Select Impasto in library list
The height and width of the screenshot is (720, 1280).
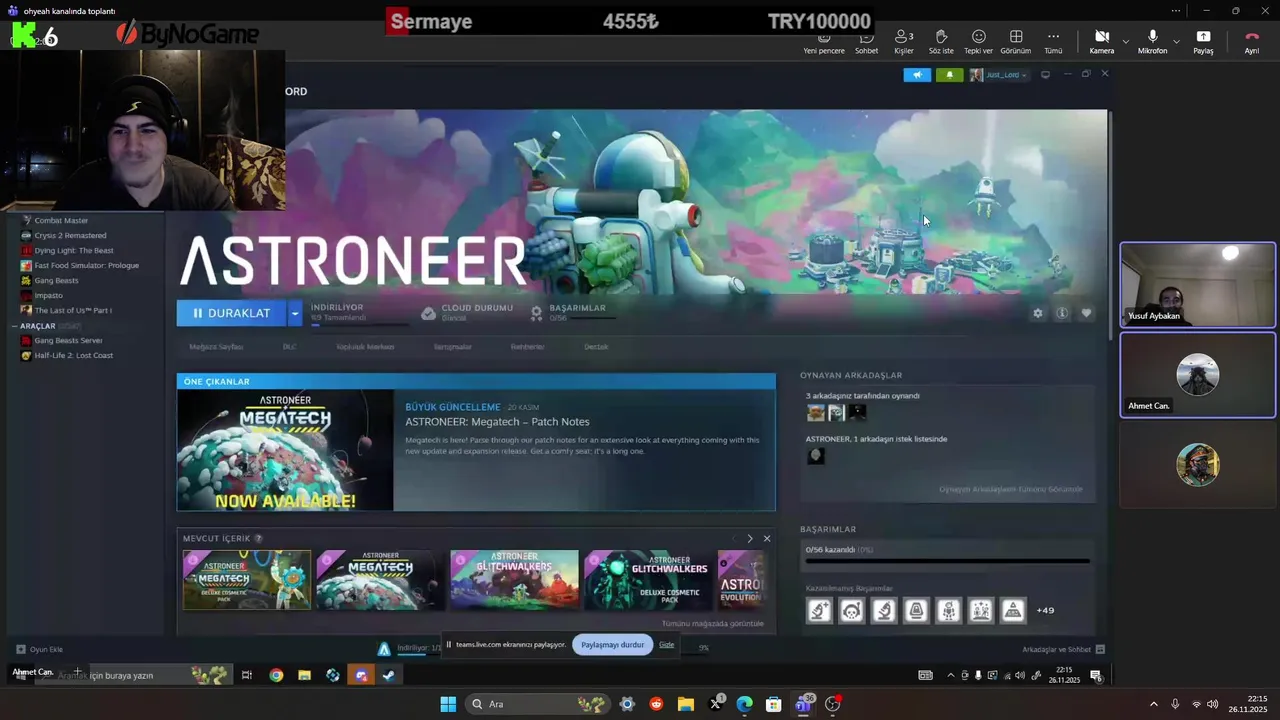click(48, 295)
